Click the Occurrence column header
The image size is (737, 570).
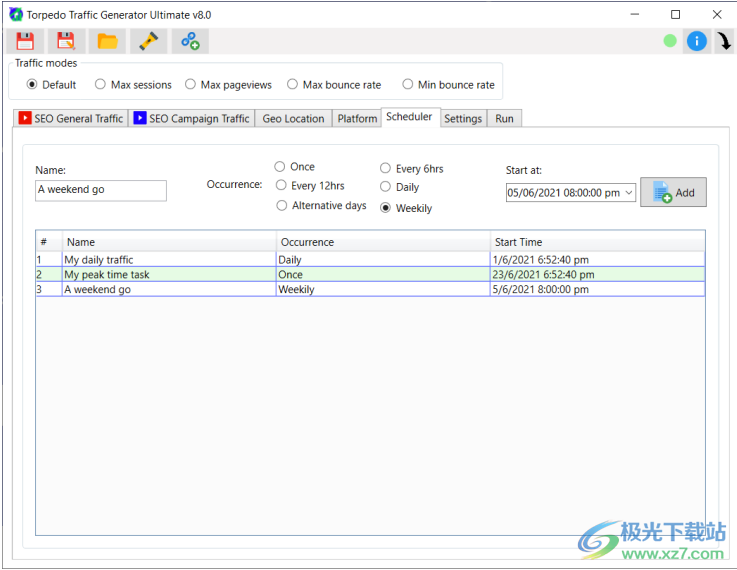(383, 242)
